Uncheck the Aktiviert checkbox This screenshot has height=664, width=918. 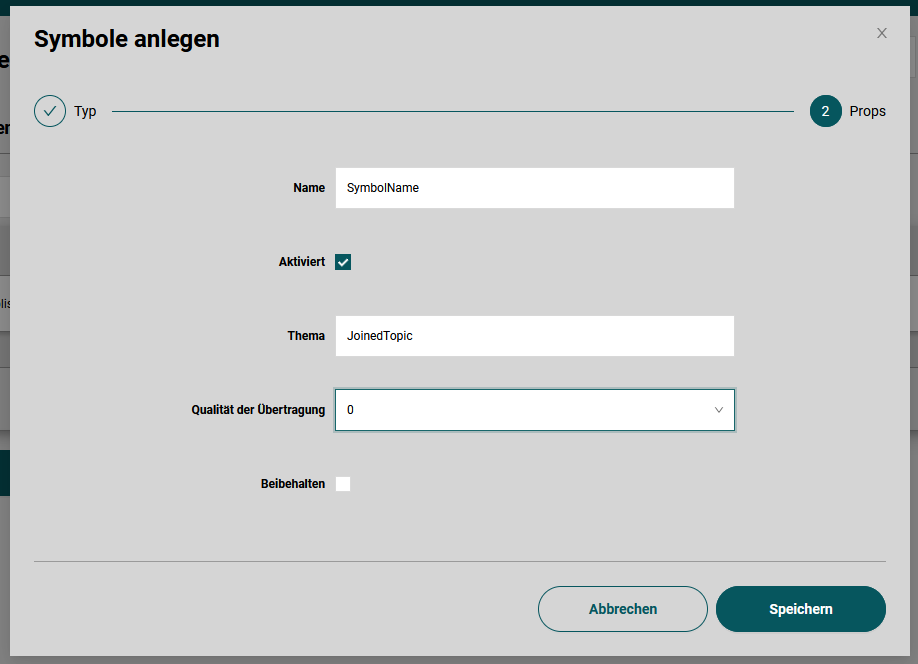(x=343, y=262)
